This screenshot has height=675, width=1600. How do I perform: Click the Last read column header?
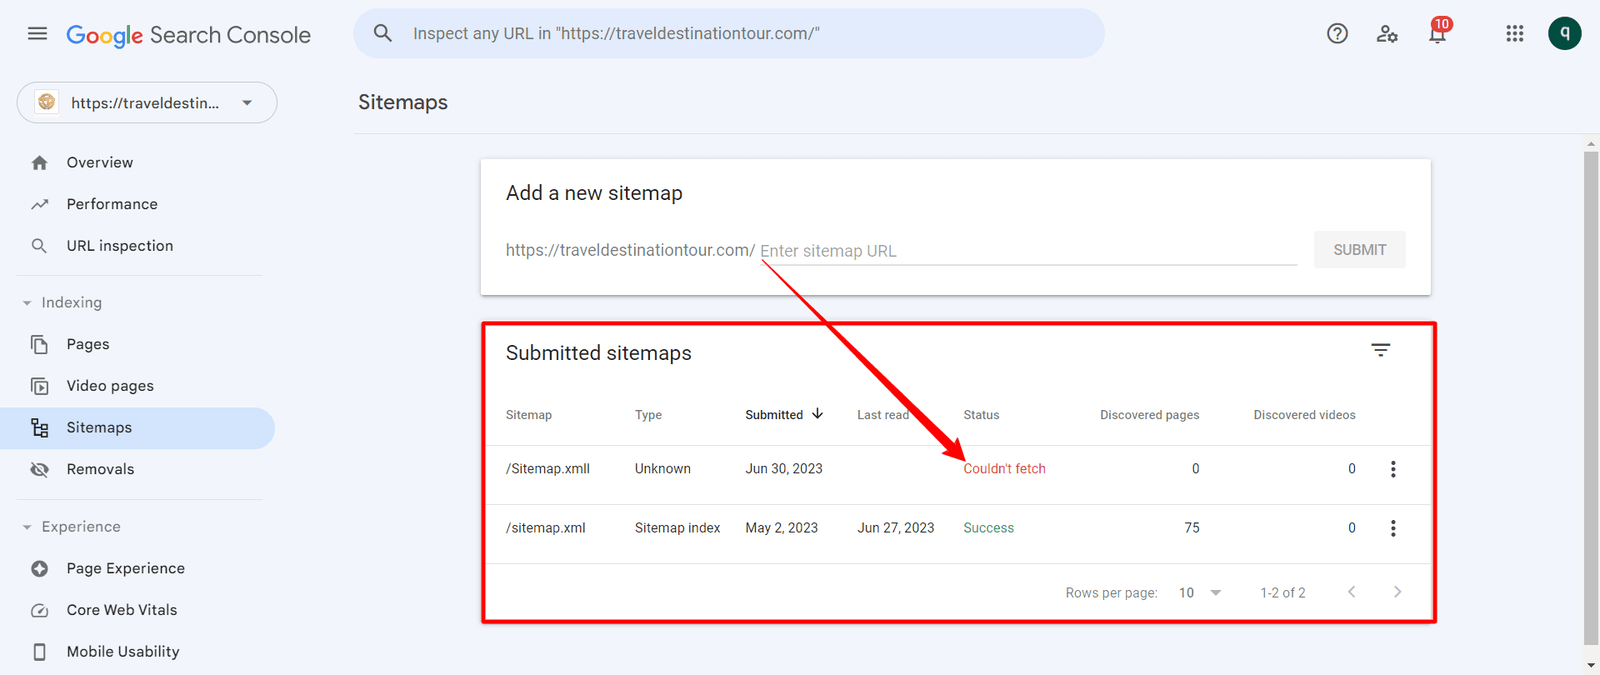(x=883, y=414)
